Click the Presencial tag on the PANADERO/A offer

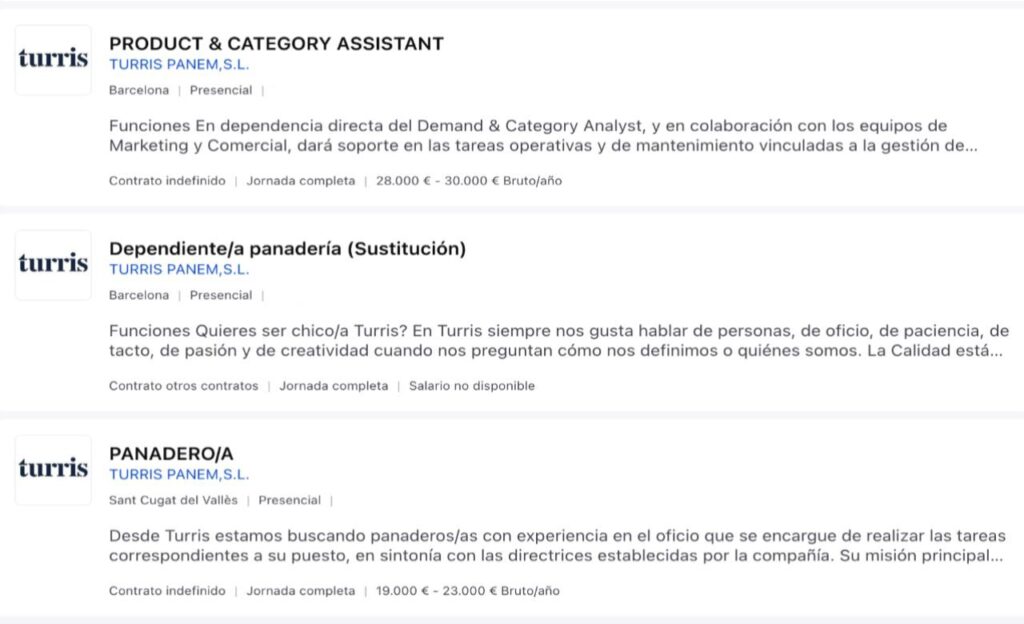coord(289,500)
